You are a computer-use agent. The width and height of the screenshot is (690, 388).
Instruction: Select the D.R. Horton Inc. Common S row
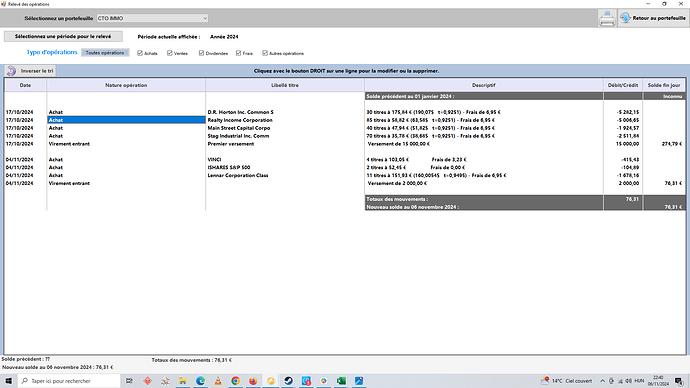tap(345, 112)
